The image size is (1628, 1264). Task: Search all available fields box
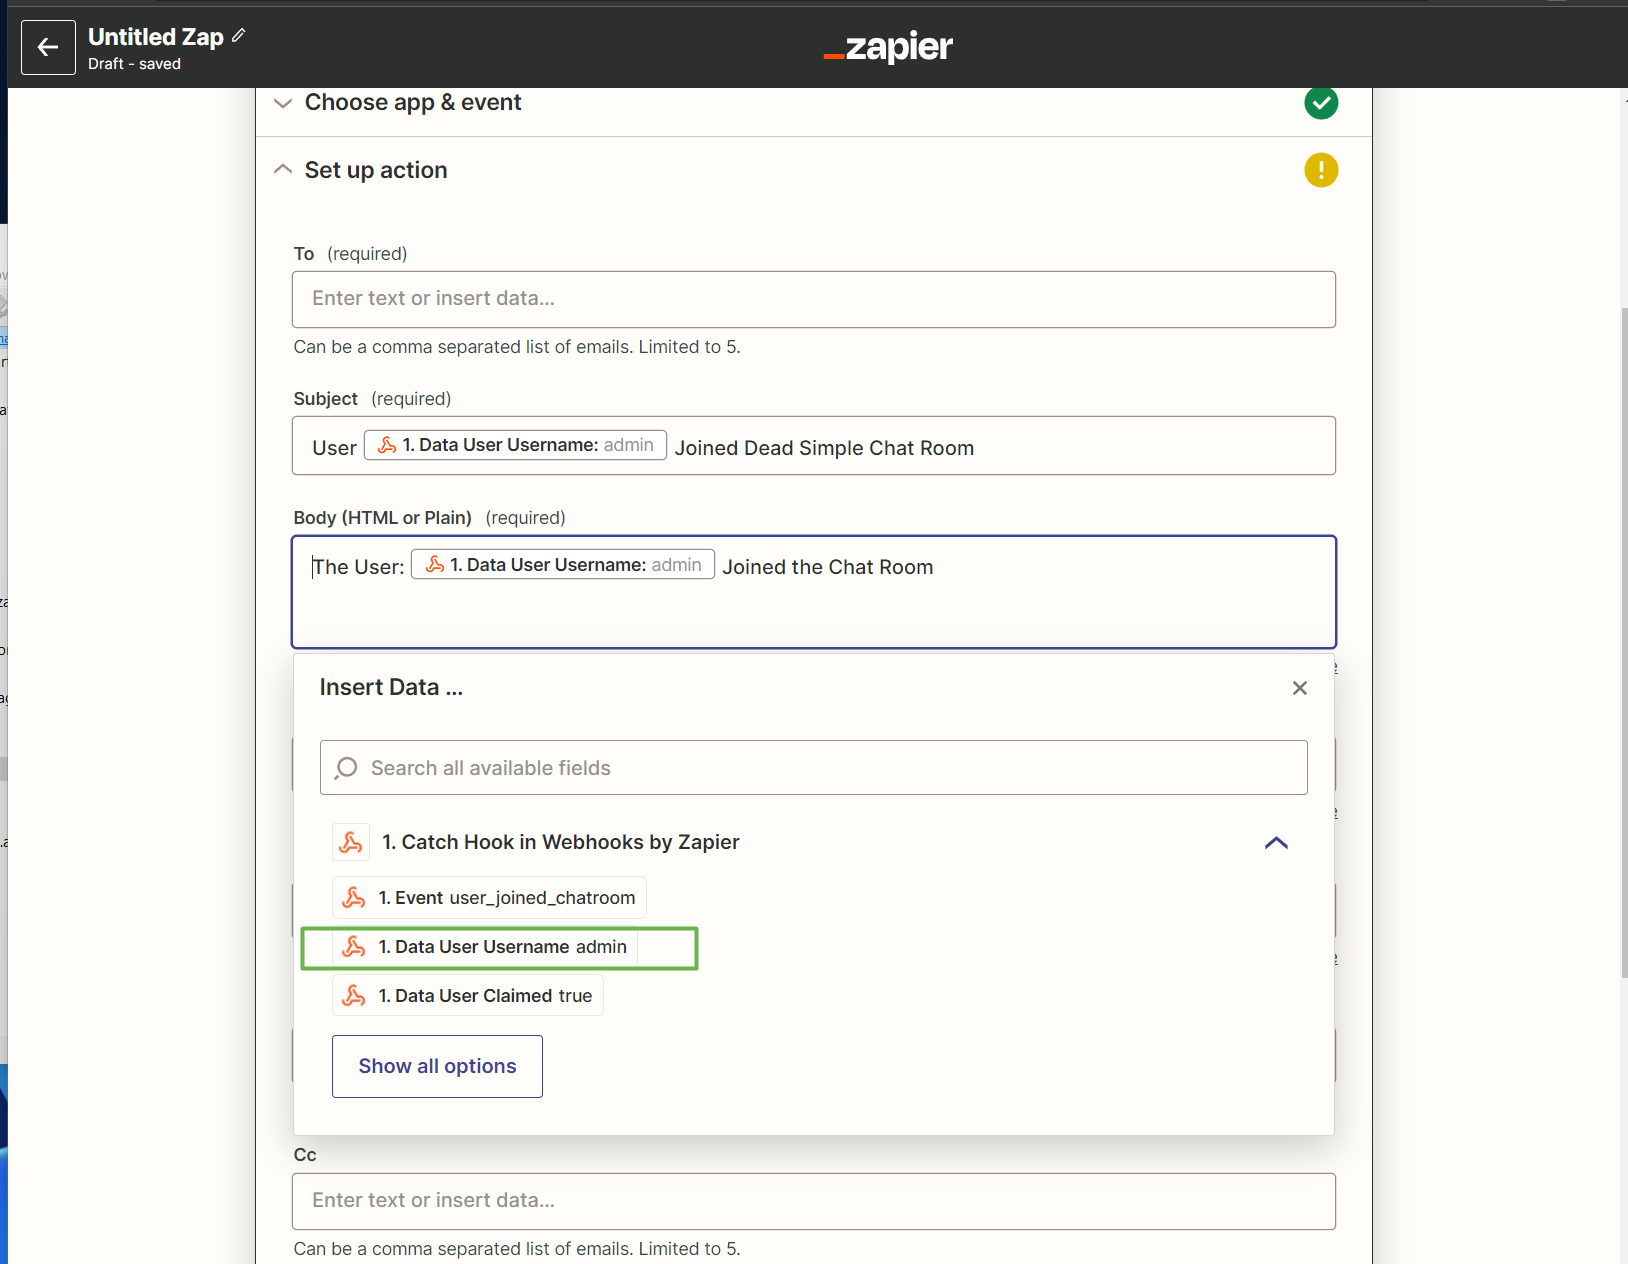point(814,768)
